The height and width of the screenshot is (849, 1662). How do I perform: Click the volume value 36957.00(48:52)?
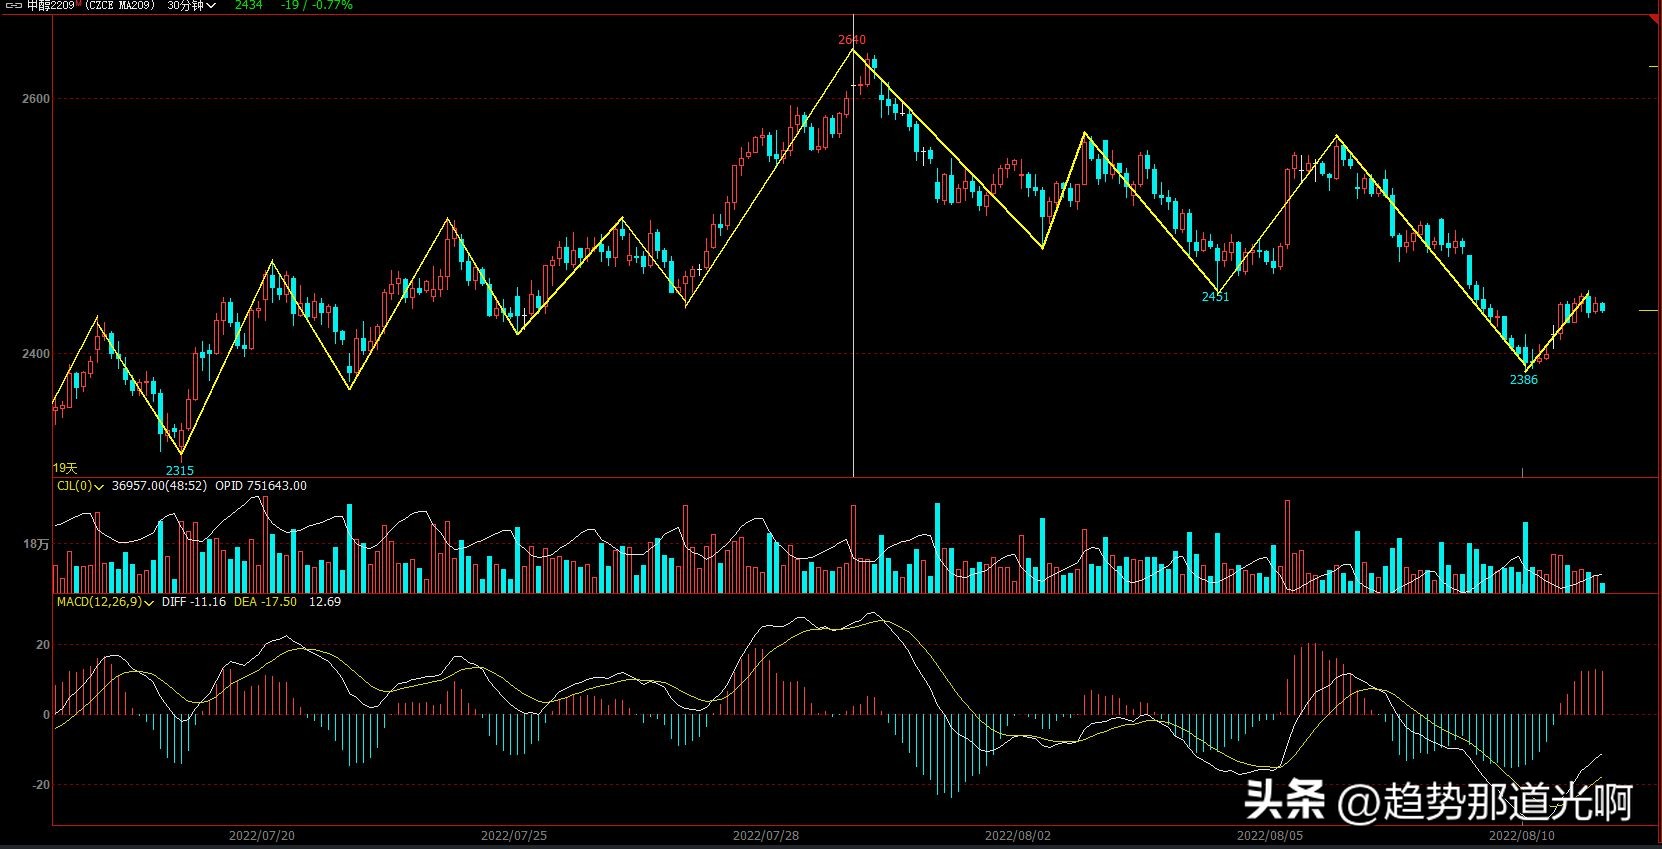click(x=159, y=486)
